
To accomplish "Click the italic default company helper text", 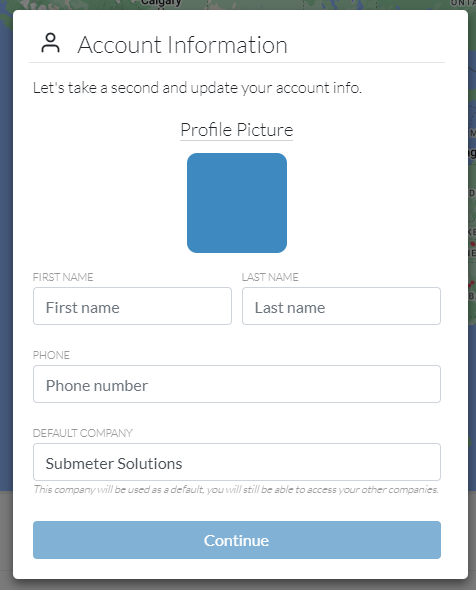I will pos(236,490).
